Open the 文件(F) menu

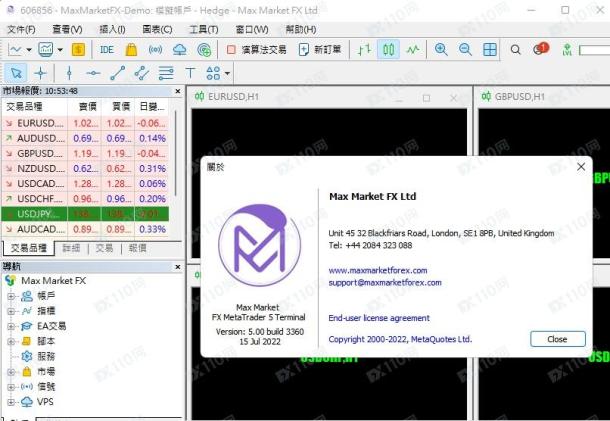(21, 30)
